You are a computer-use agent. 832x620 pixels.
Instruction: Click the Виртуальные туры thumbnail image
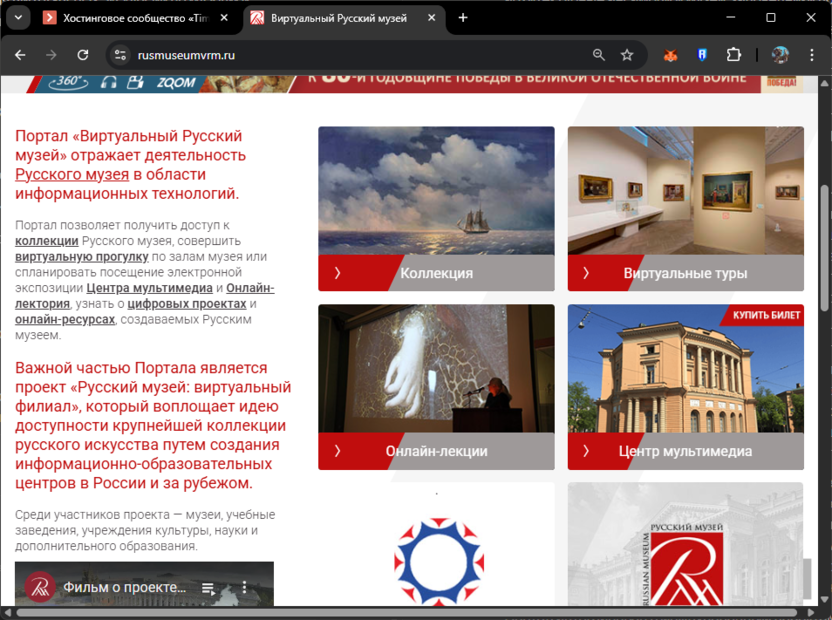685,190
